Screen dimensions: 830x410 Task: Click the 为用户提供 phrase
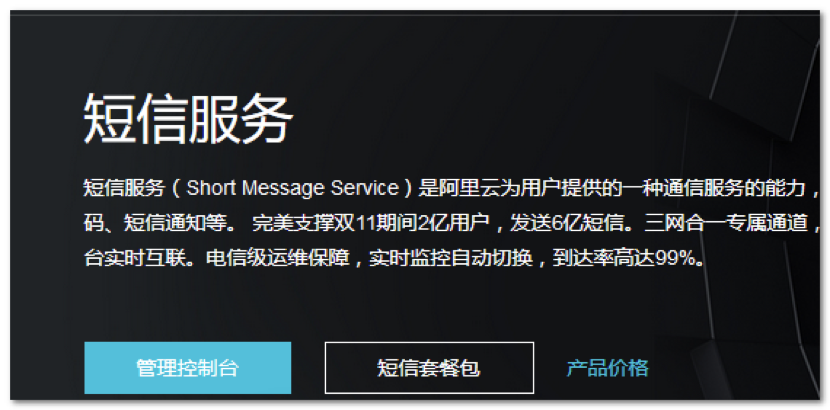(x=551, y=188)
